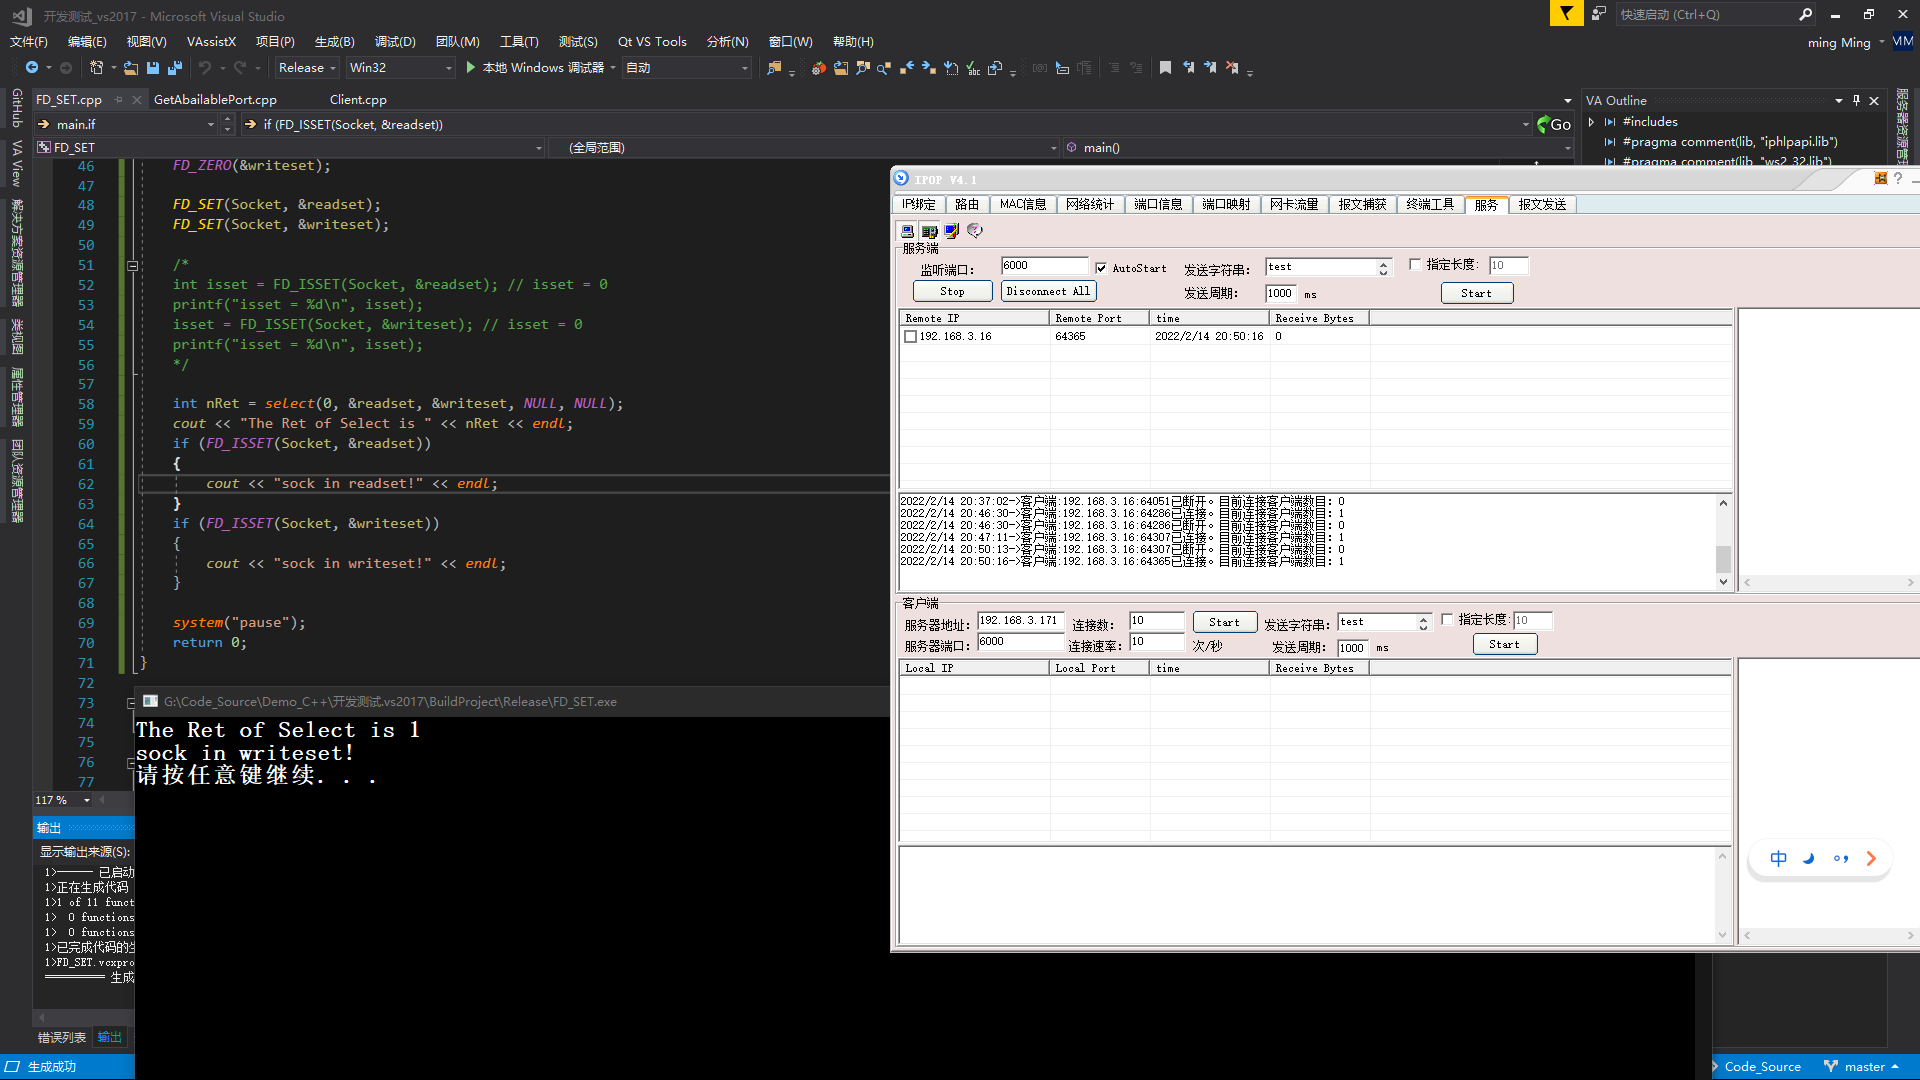This screenshot has height=1080, width=1920.
Task: Click the Save All icon
Action: click(175, 68)
